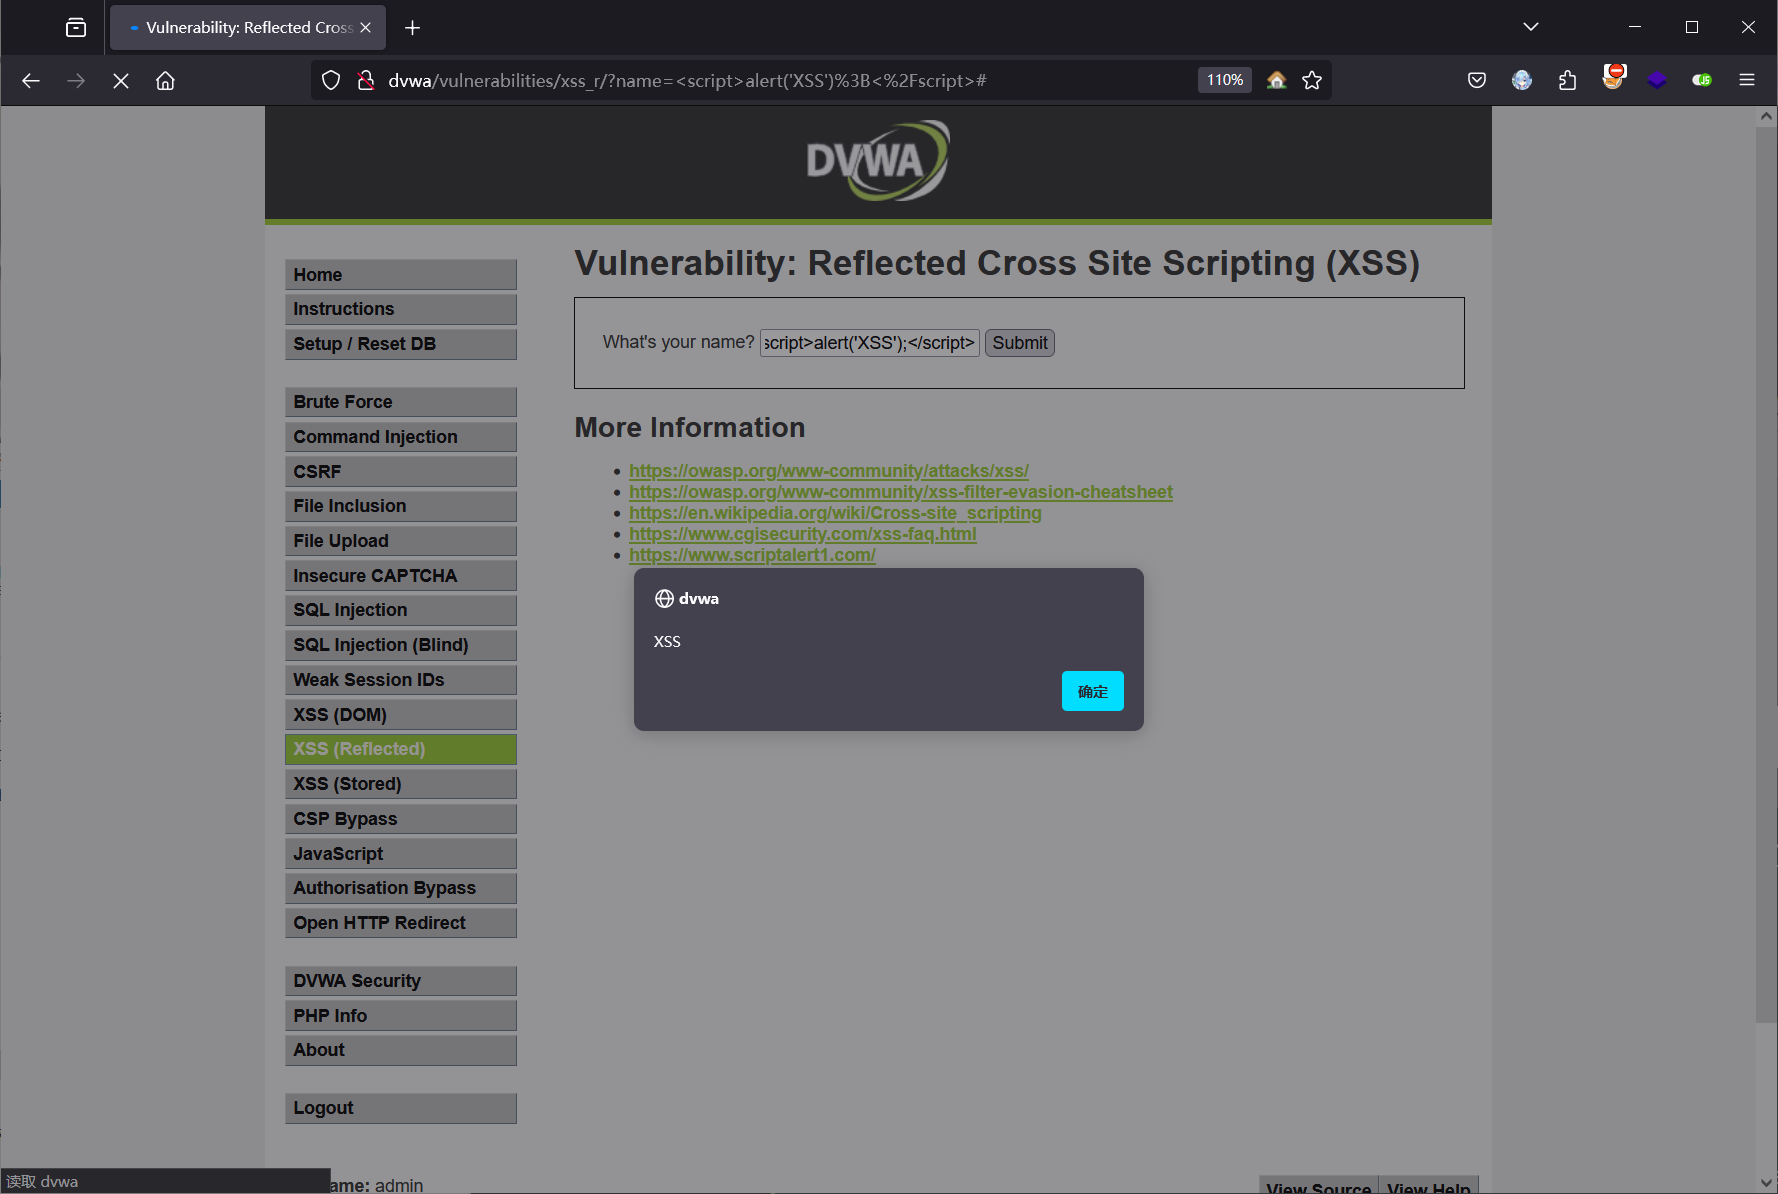This screenshot has height=1194, width=1778.
Task: Select the CSRF menu entry
Action: point(401,472)
